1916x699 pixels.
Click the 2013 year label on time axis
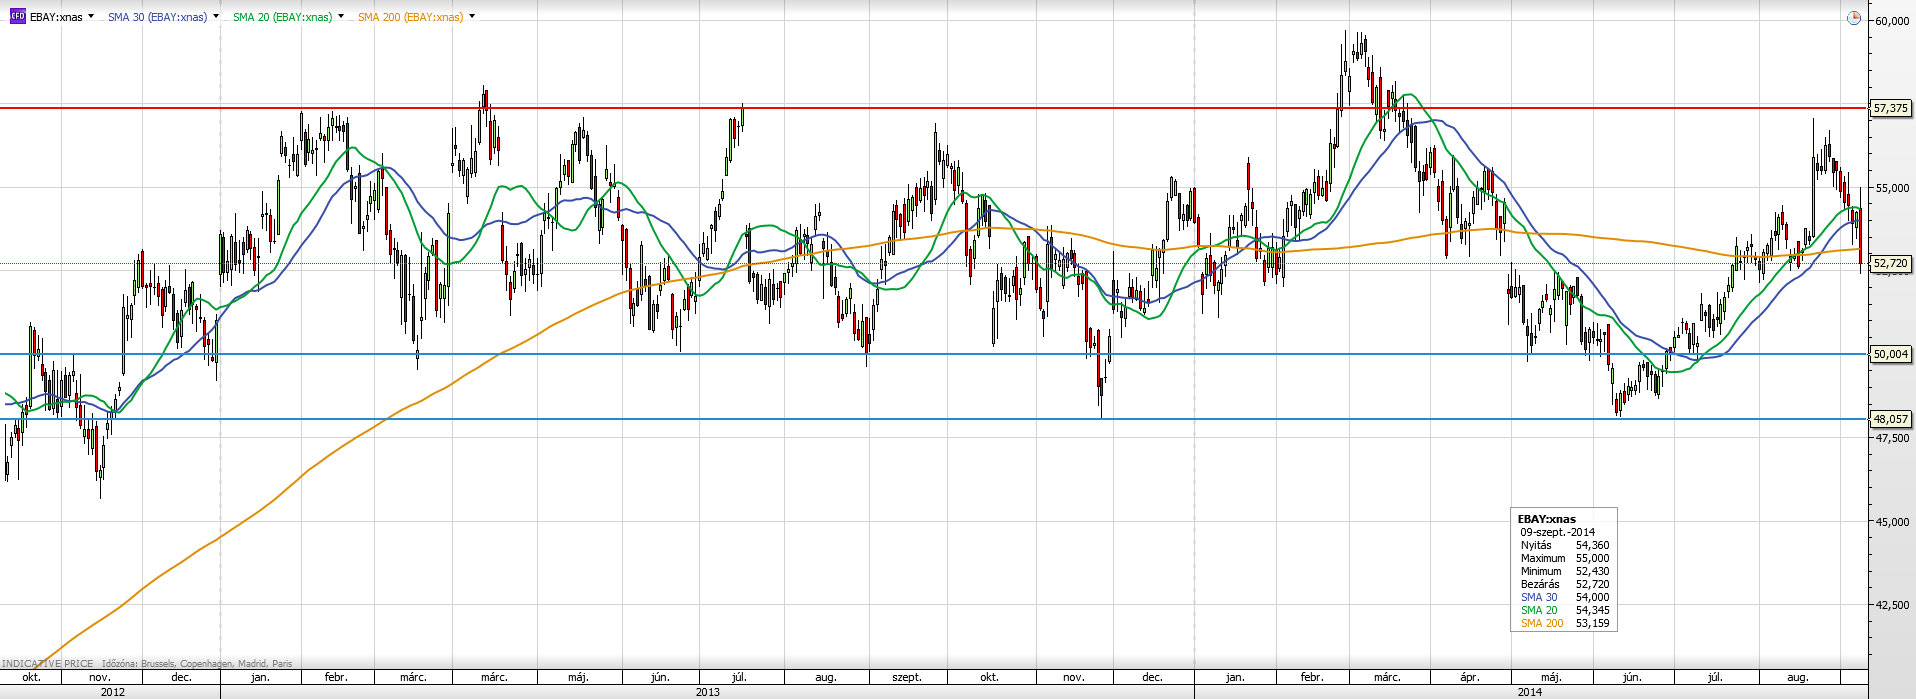pos(707,692)
